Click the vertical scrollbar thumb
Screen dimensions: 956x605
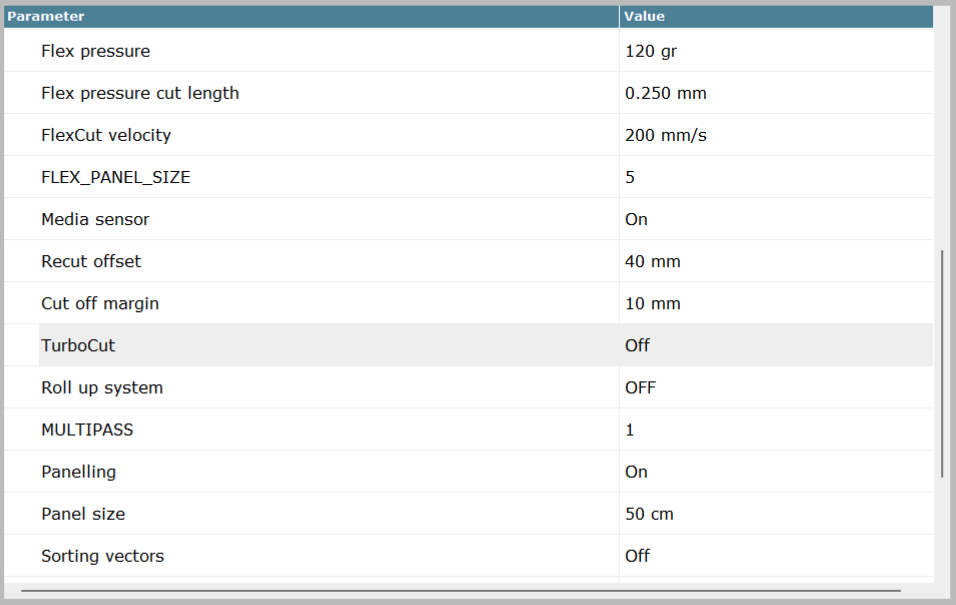coord(942,363)
